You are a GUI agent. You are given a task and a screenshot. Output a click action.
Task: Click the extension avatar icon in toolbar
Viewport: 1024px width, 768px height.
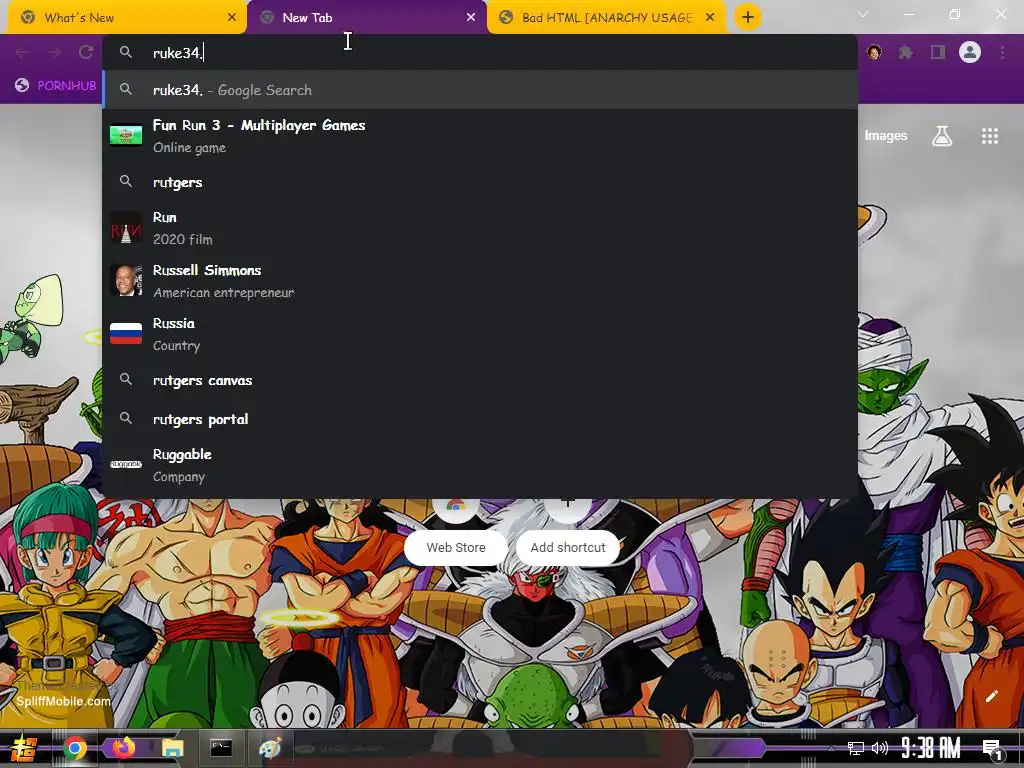coord(874,52)
